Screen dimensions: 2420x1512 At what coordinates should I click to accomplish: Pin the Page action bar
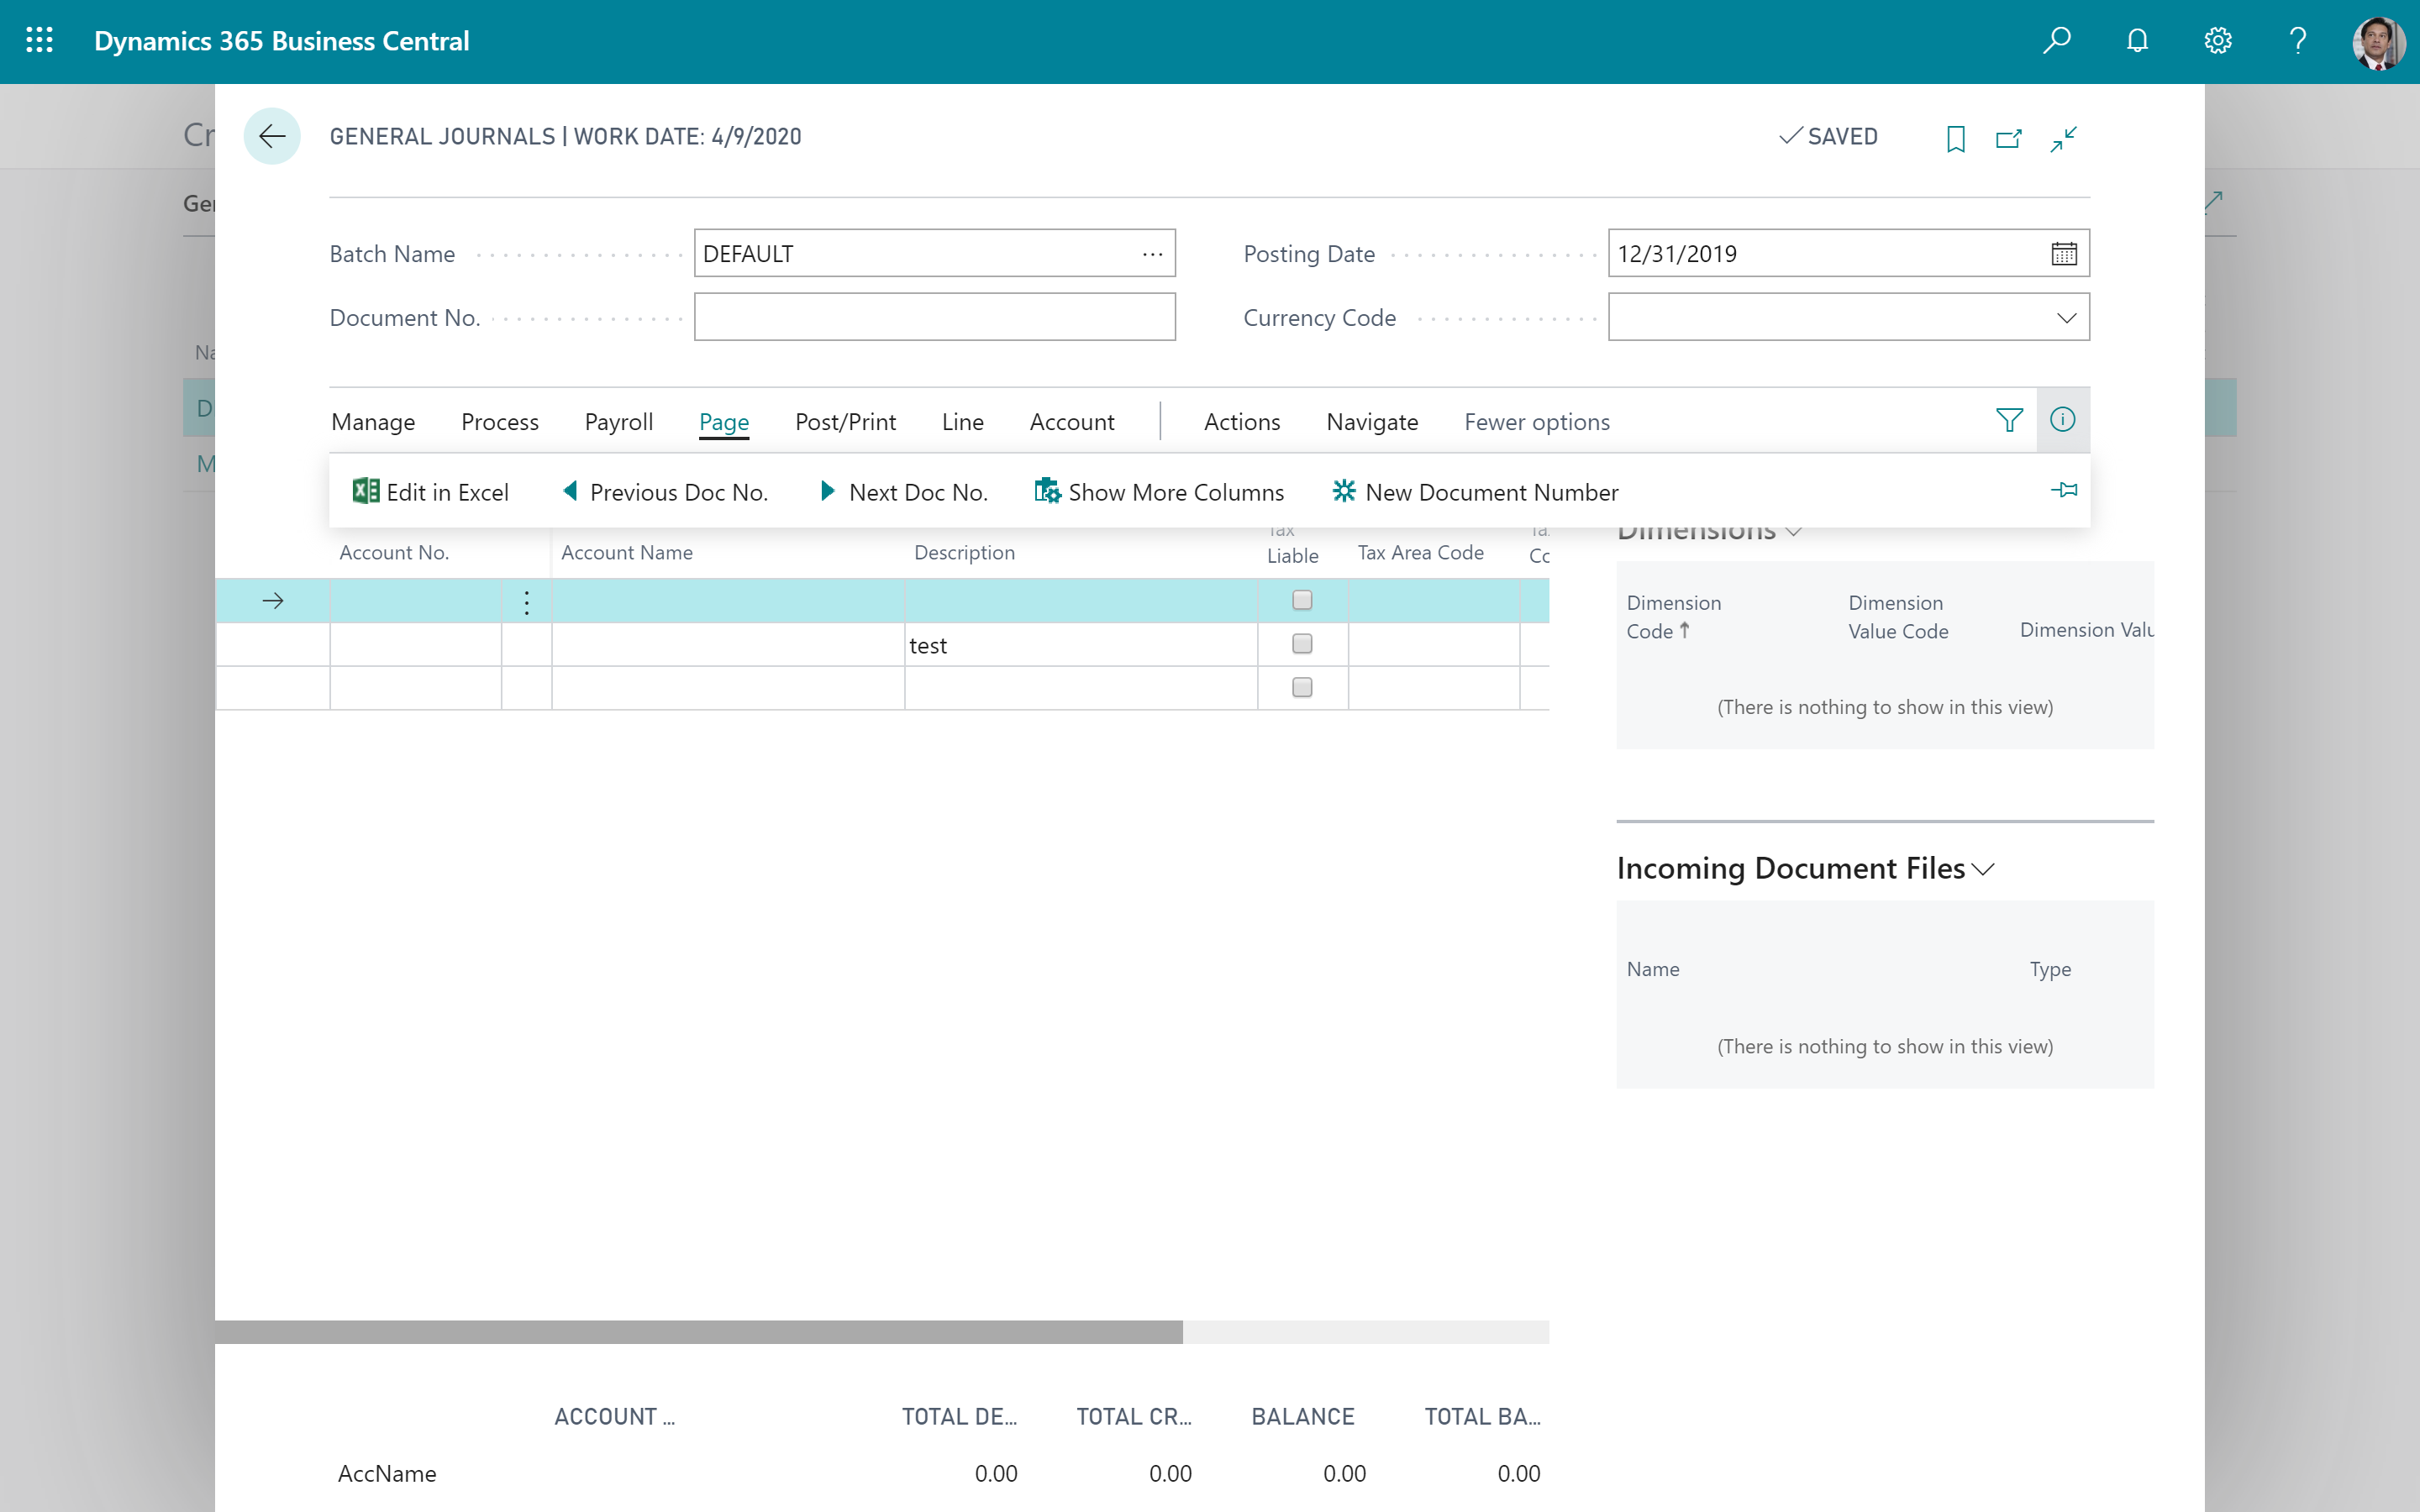click(x=2065, y=490)
